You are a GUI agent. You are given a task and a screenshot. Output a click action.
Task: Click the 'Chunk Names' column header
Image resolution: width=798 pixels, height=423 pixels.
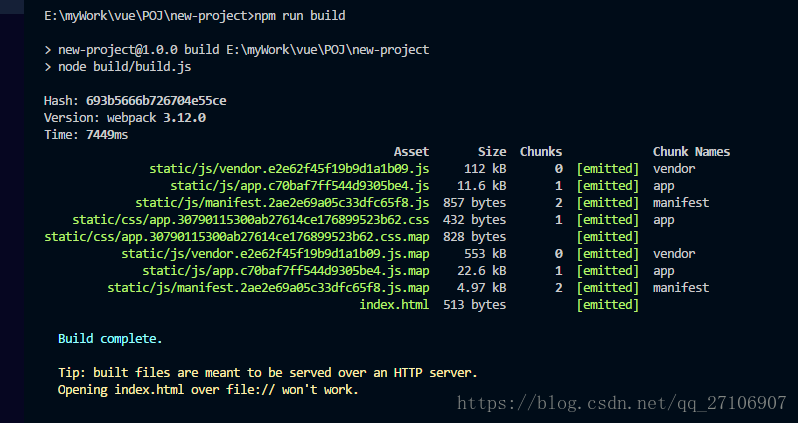692,152
